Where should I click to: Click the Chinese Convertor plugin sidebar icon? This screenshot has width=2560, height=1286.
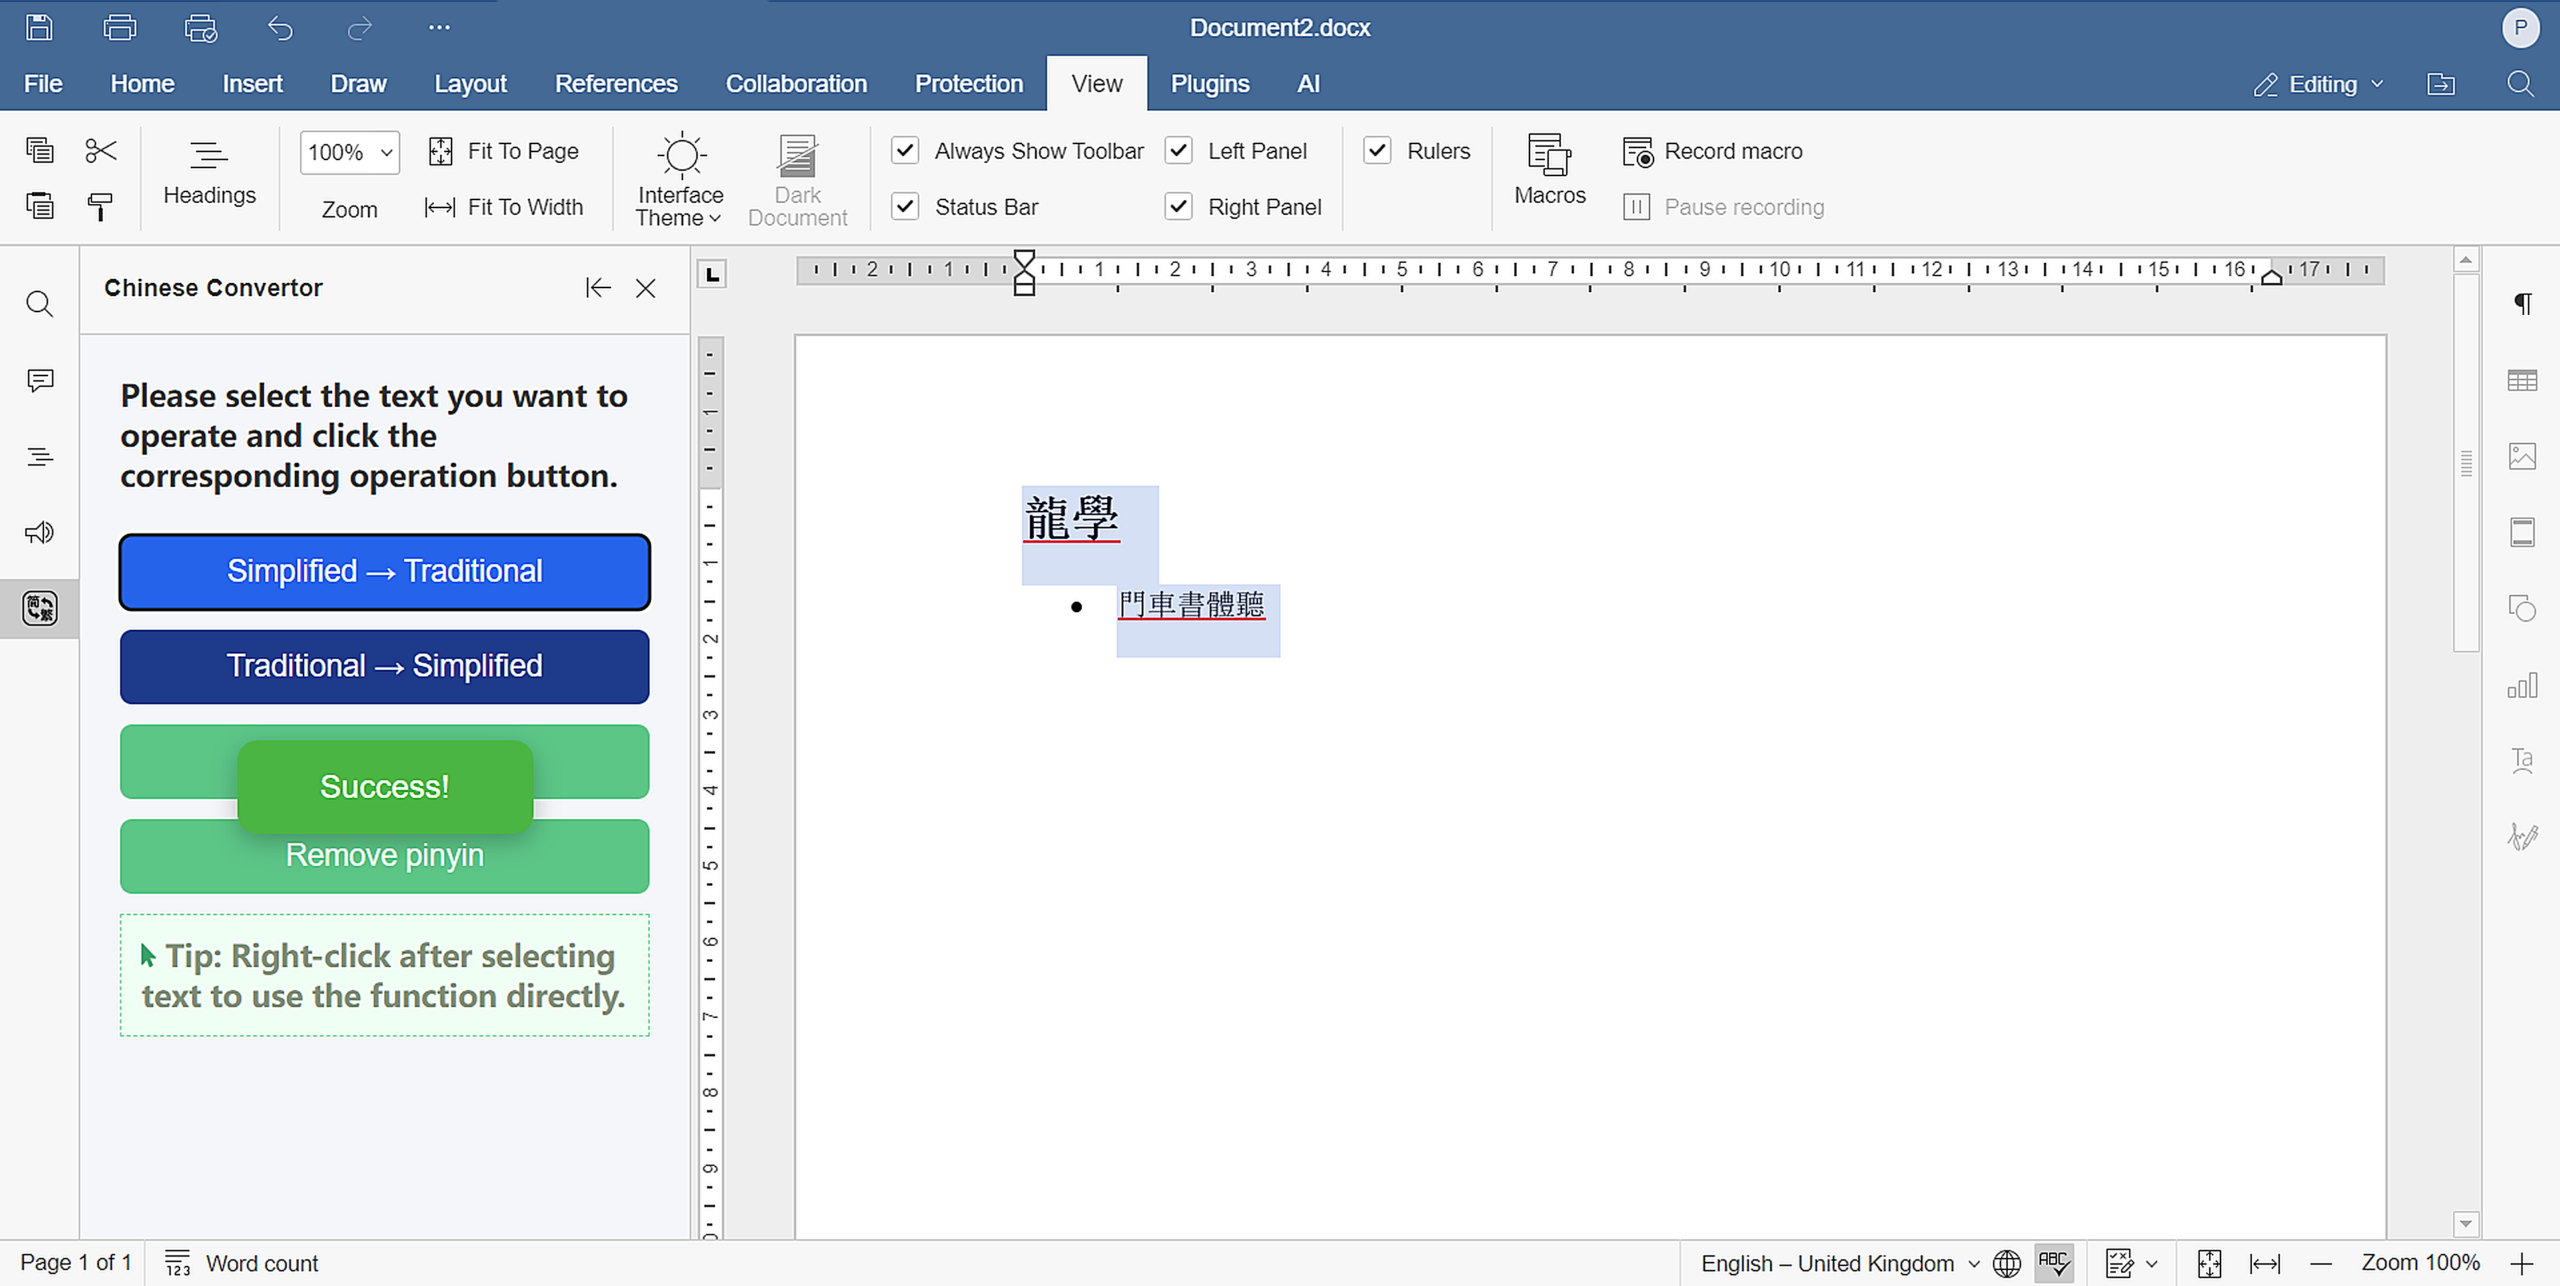(40, 608)
